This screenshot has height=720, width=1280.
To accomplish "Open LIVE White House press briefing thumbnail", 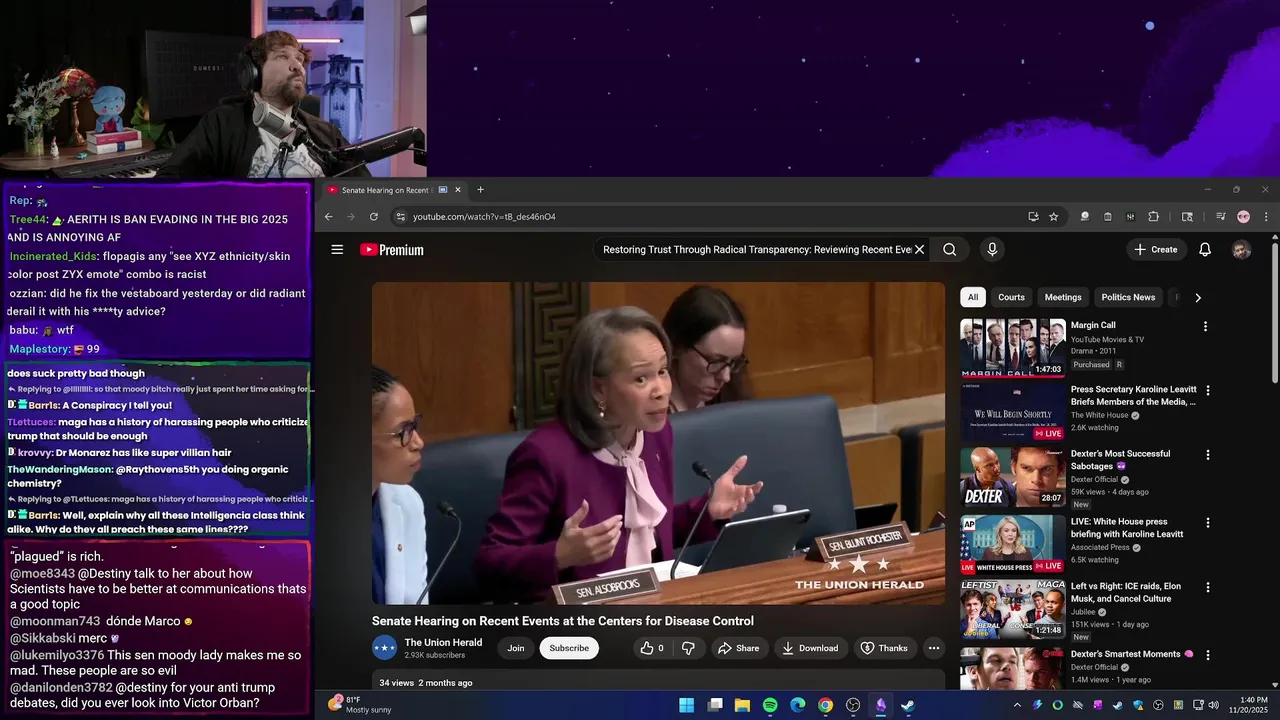I will pos(1013,544).
